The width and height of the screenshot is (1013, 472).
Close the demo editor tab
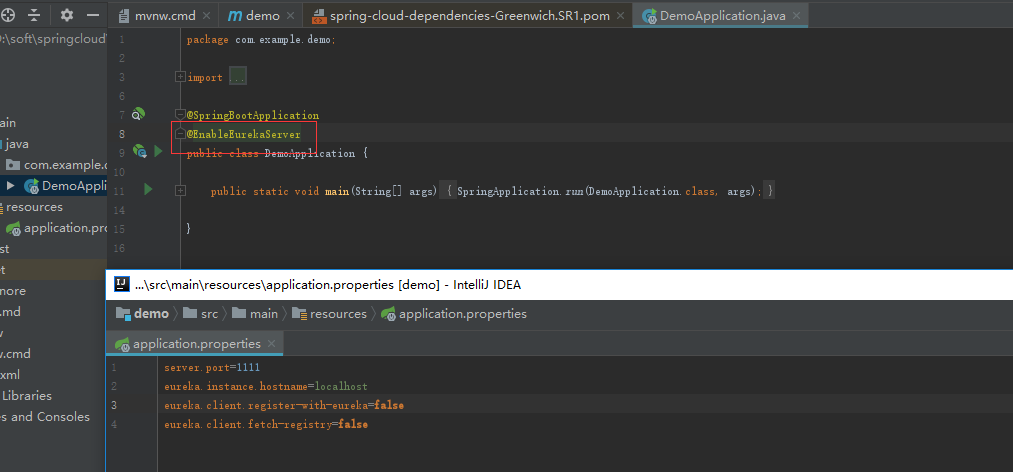click(292, 16)
